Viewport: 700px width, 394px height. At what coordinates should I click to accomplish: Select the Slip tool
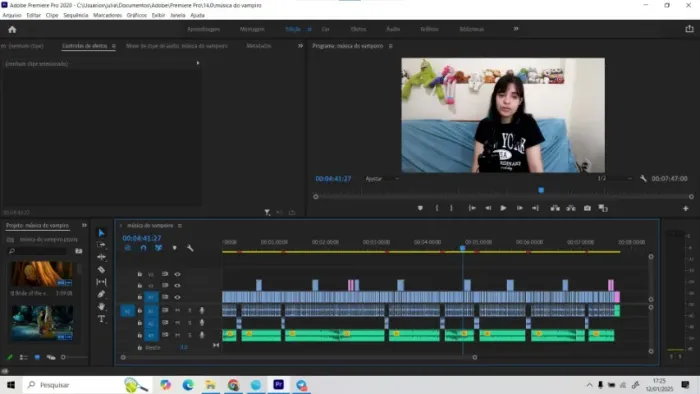[x=101, y=282]
